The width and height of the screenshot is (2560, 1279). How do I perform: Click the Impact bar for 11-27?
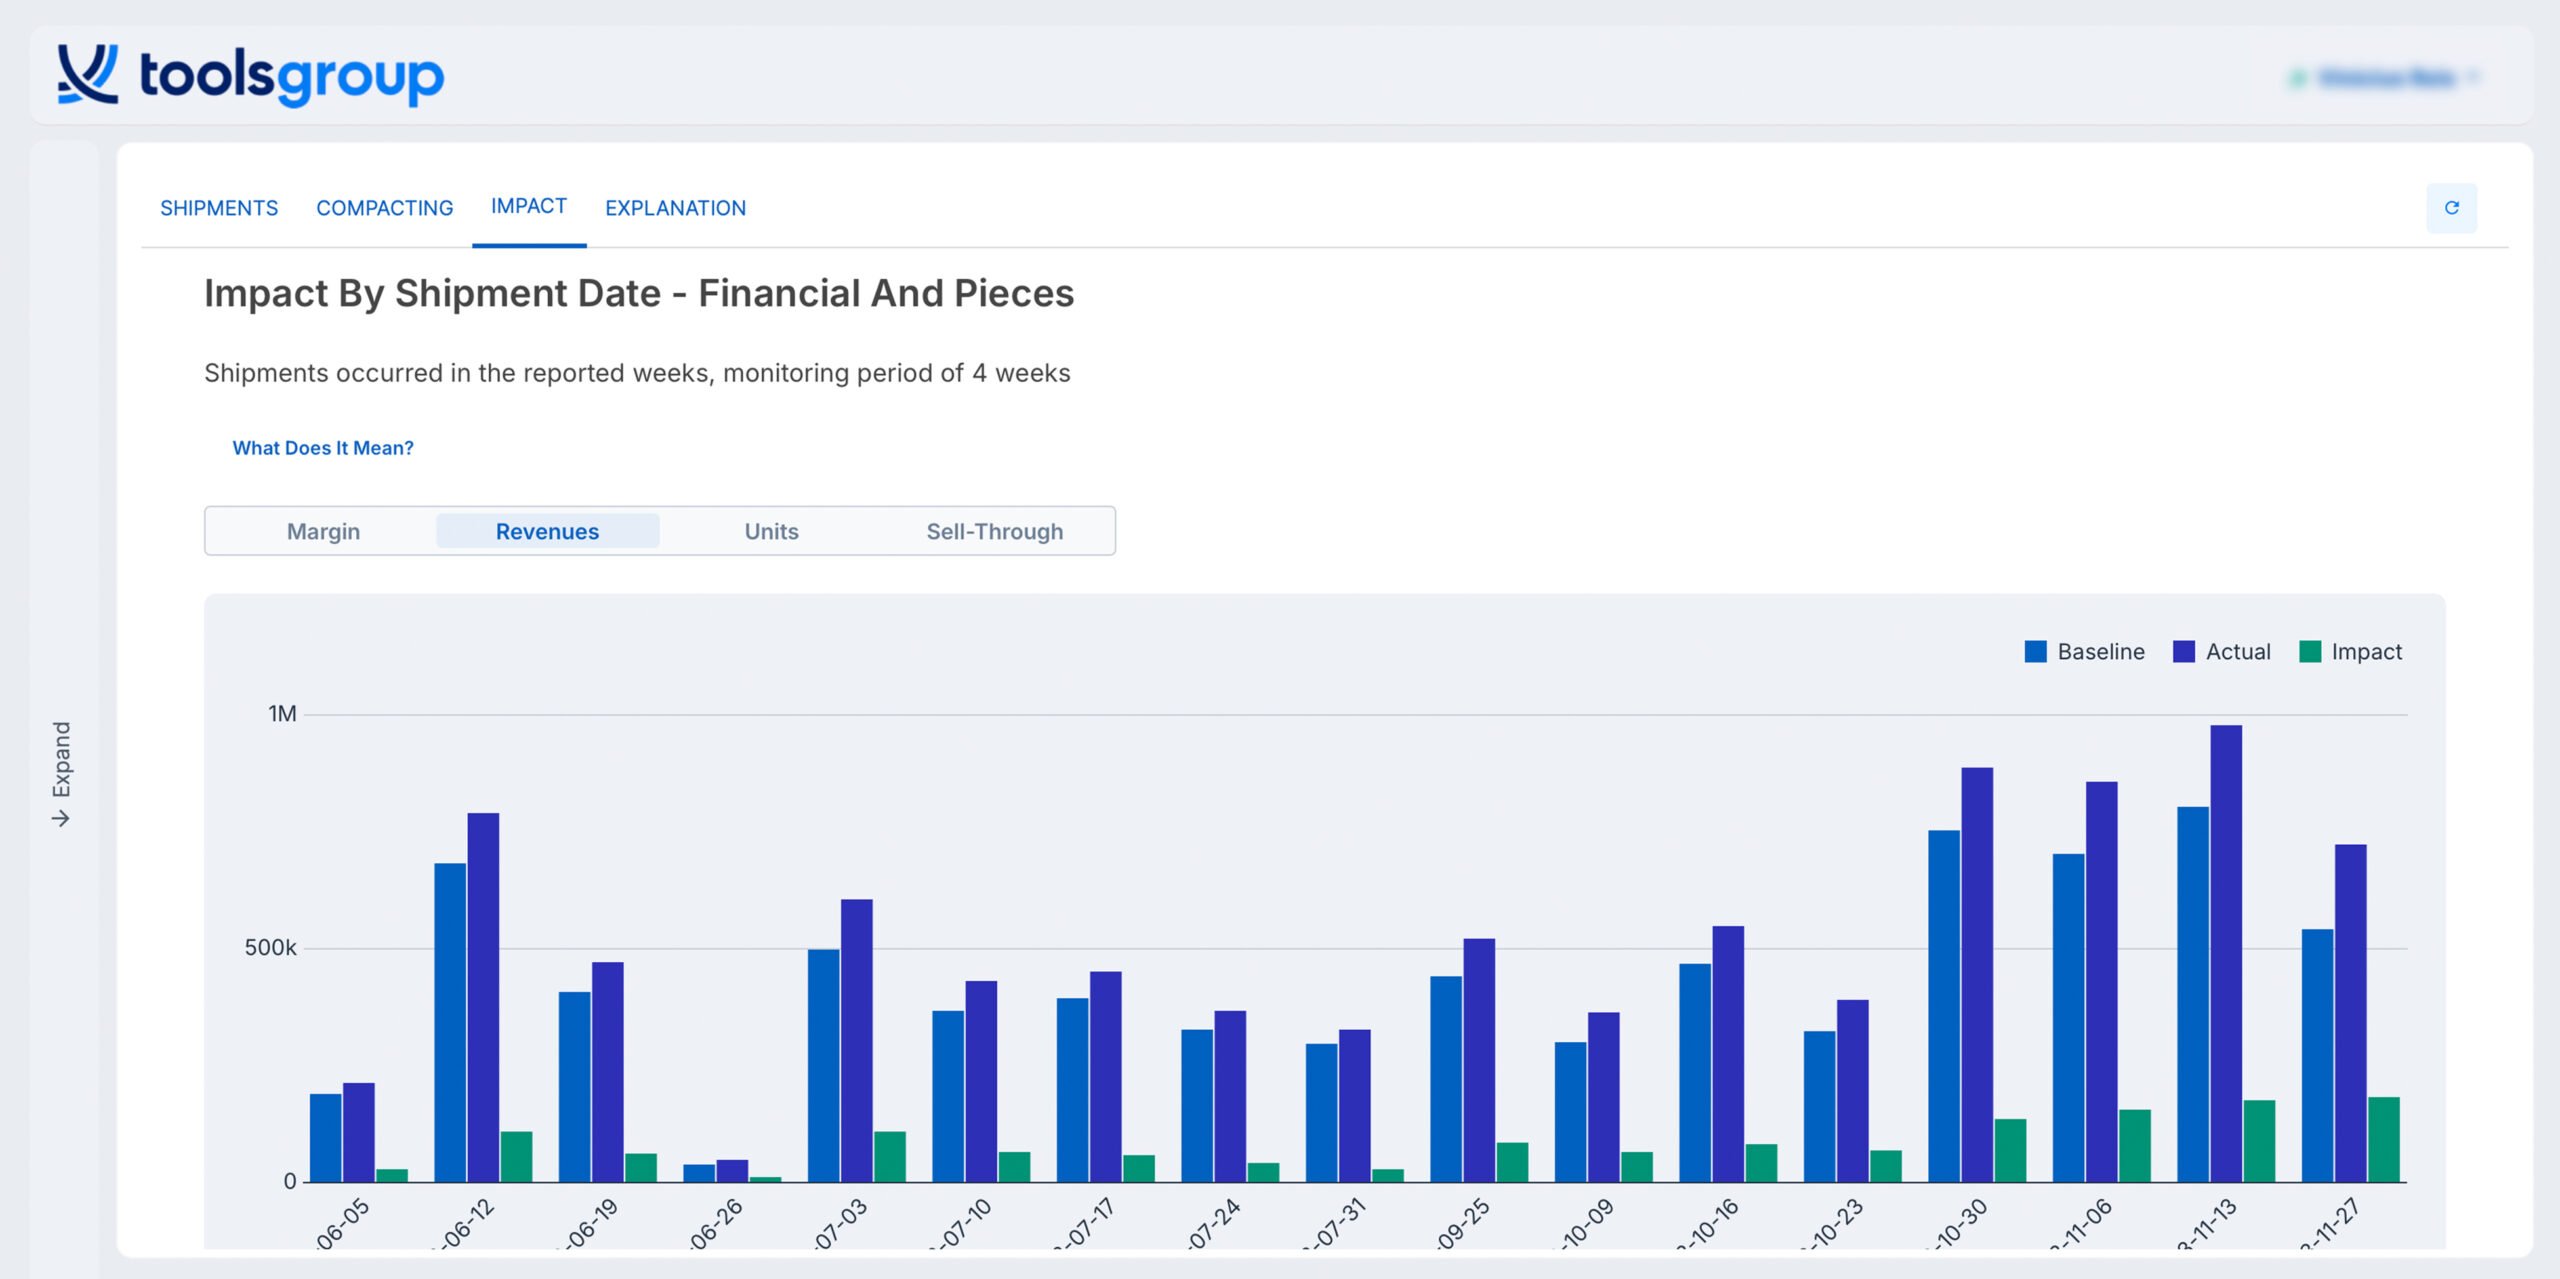[x=2383, y=1139]
